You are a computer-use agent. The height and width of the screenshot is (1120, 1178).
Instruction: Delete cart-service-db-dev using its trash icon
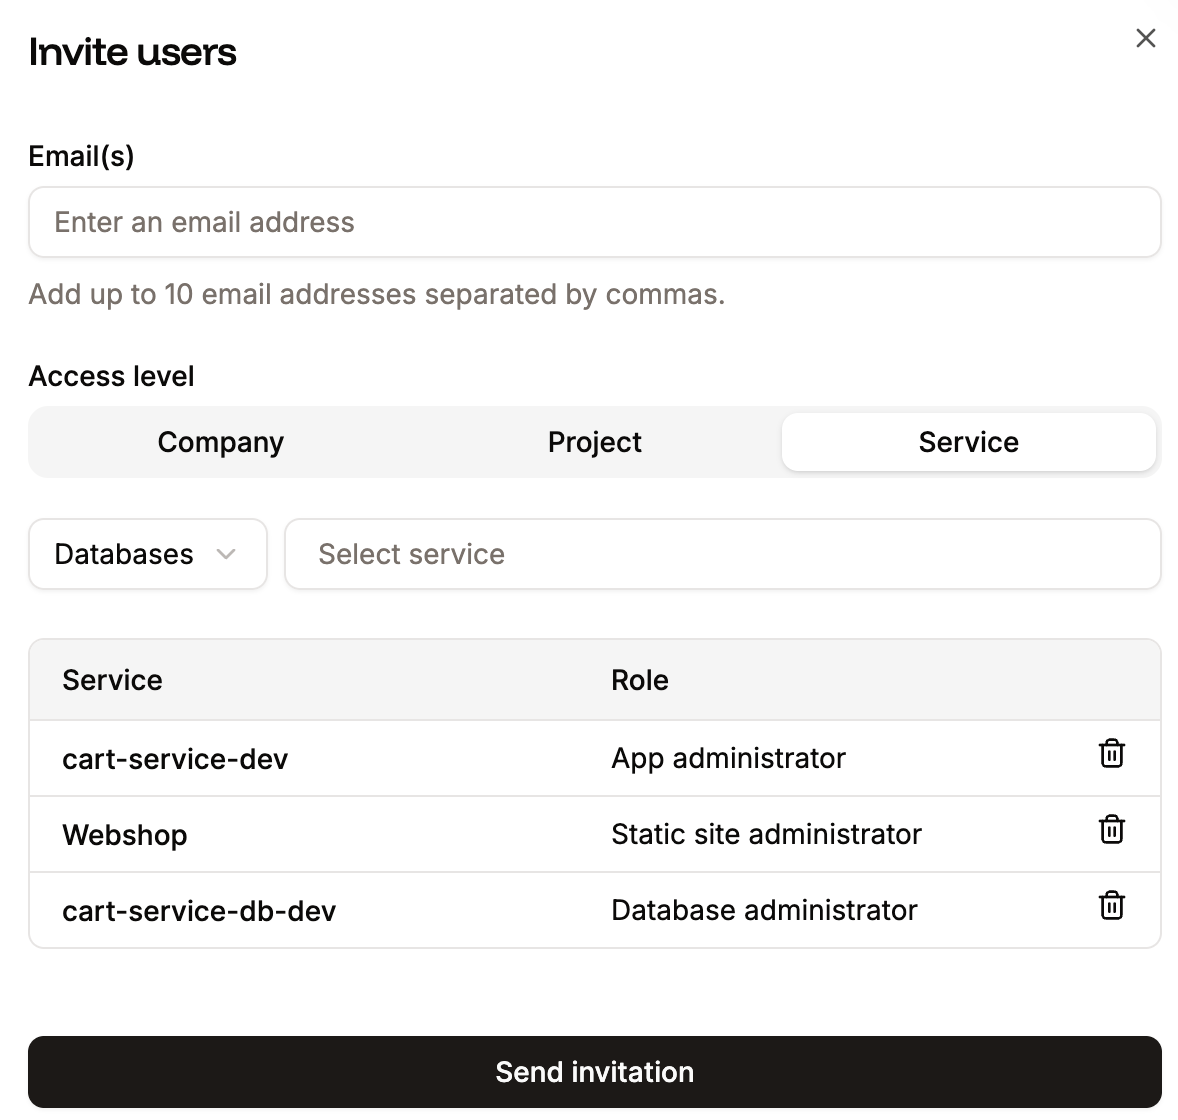pyautogui.click(x=1111, y=906)
